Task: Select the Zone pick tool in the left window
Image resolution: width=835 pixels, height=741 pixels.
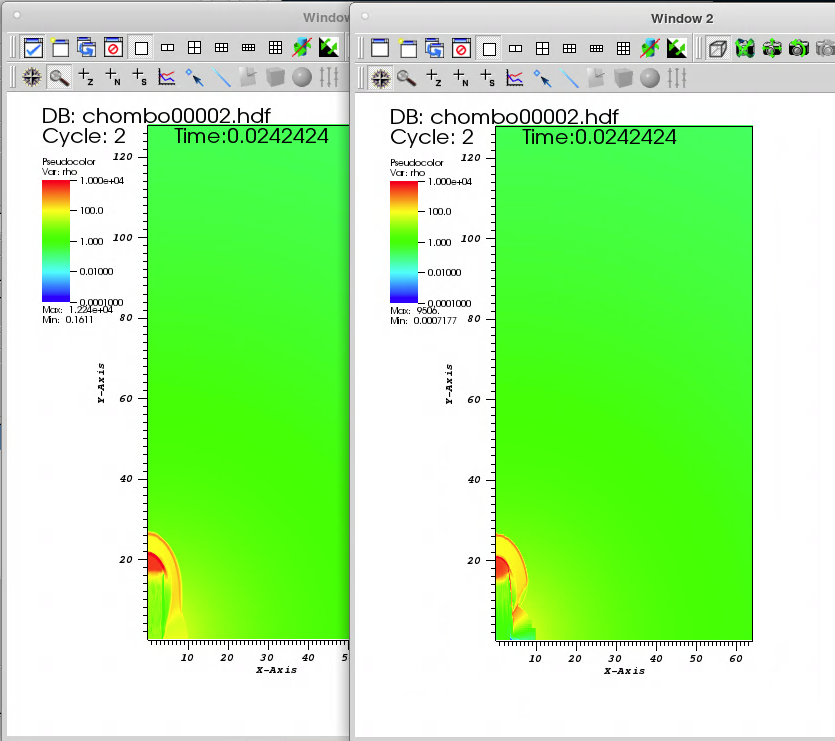Action: click(86, 77)
